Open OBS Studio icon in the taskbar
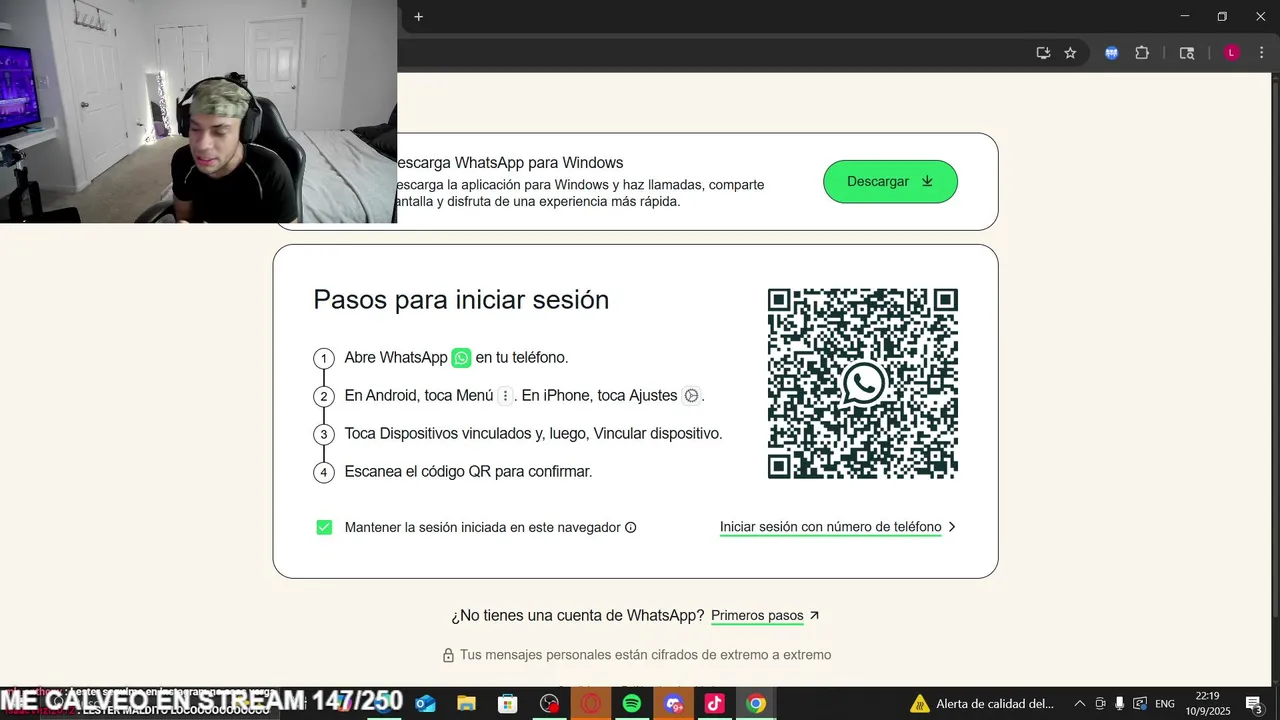The image size is (1280, 720). (x=549, y=704)
